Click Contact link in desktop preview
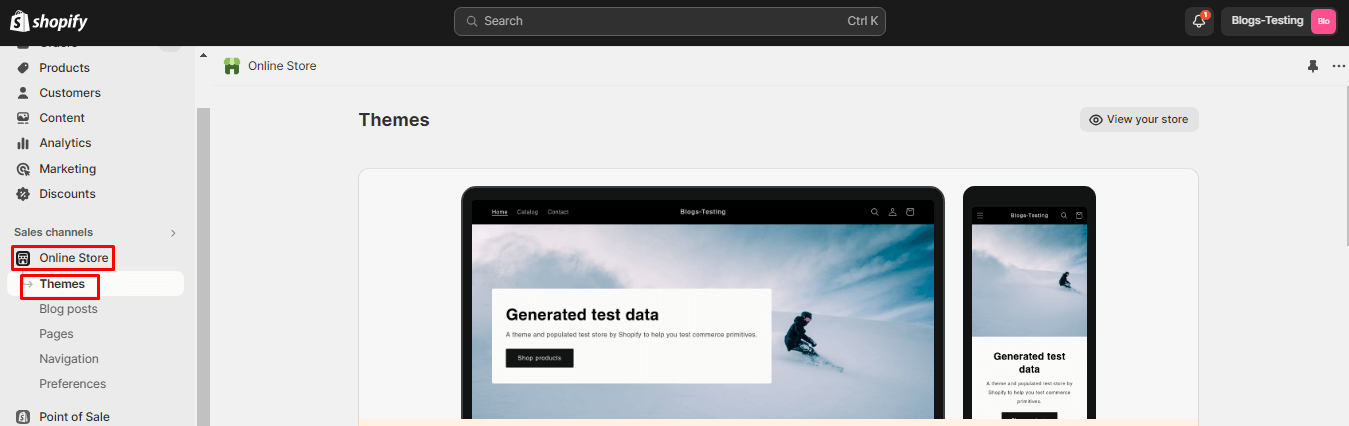 click(x=558, y=212)
